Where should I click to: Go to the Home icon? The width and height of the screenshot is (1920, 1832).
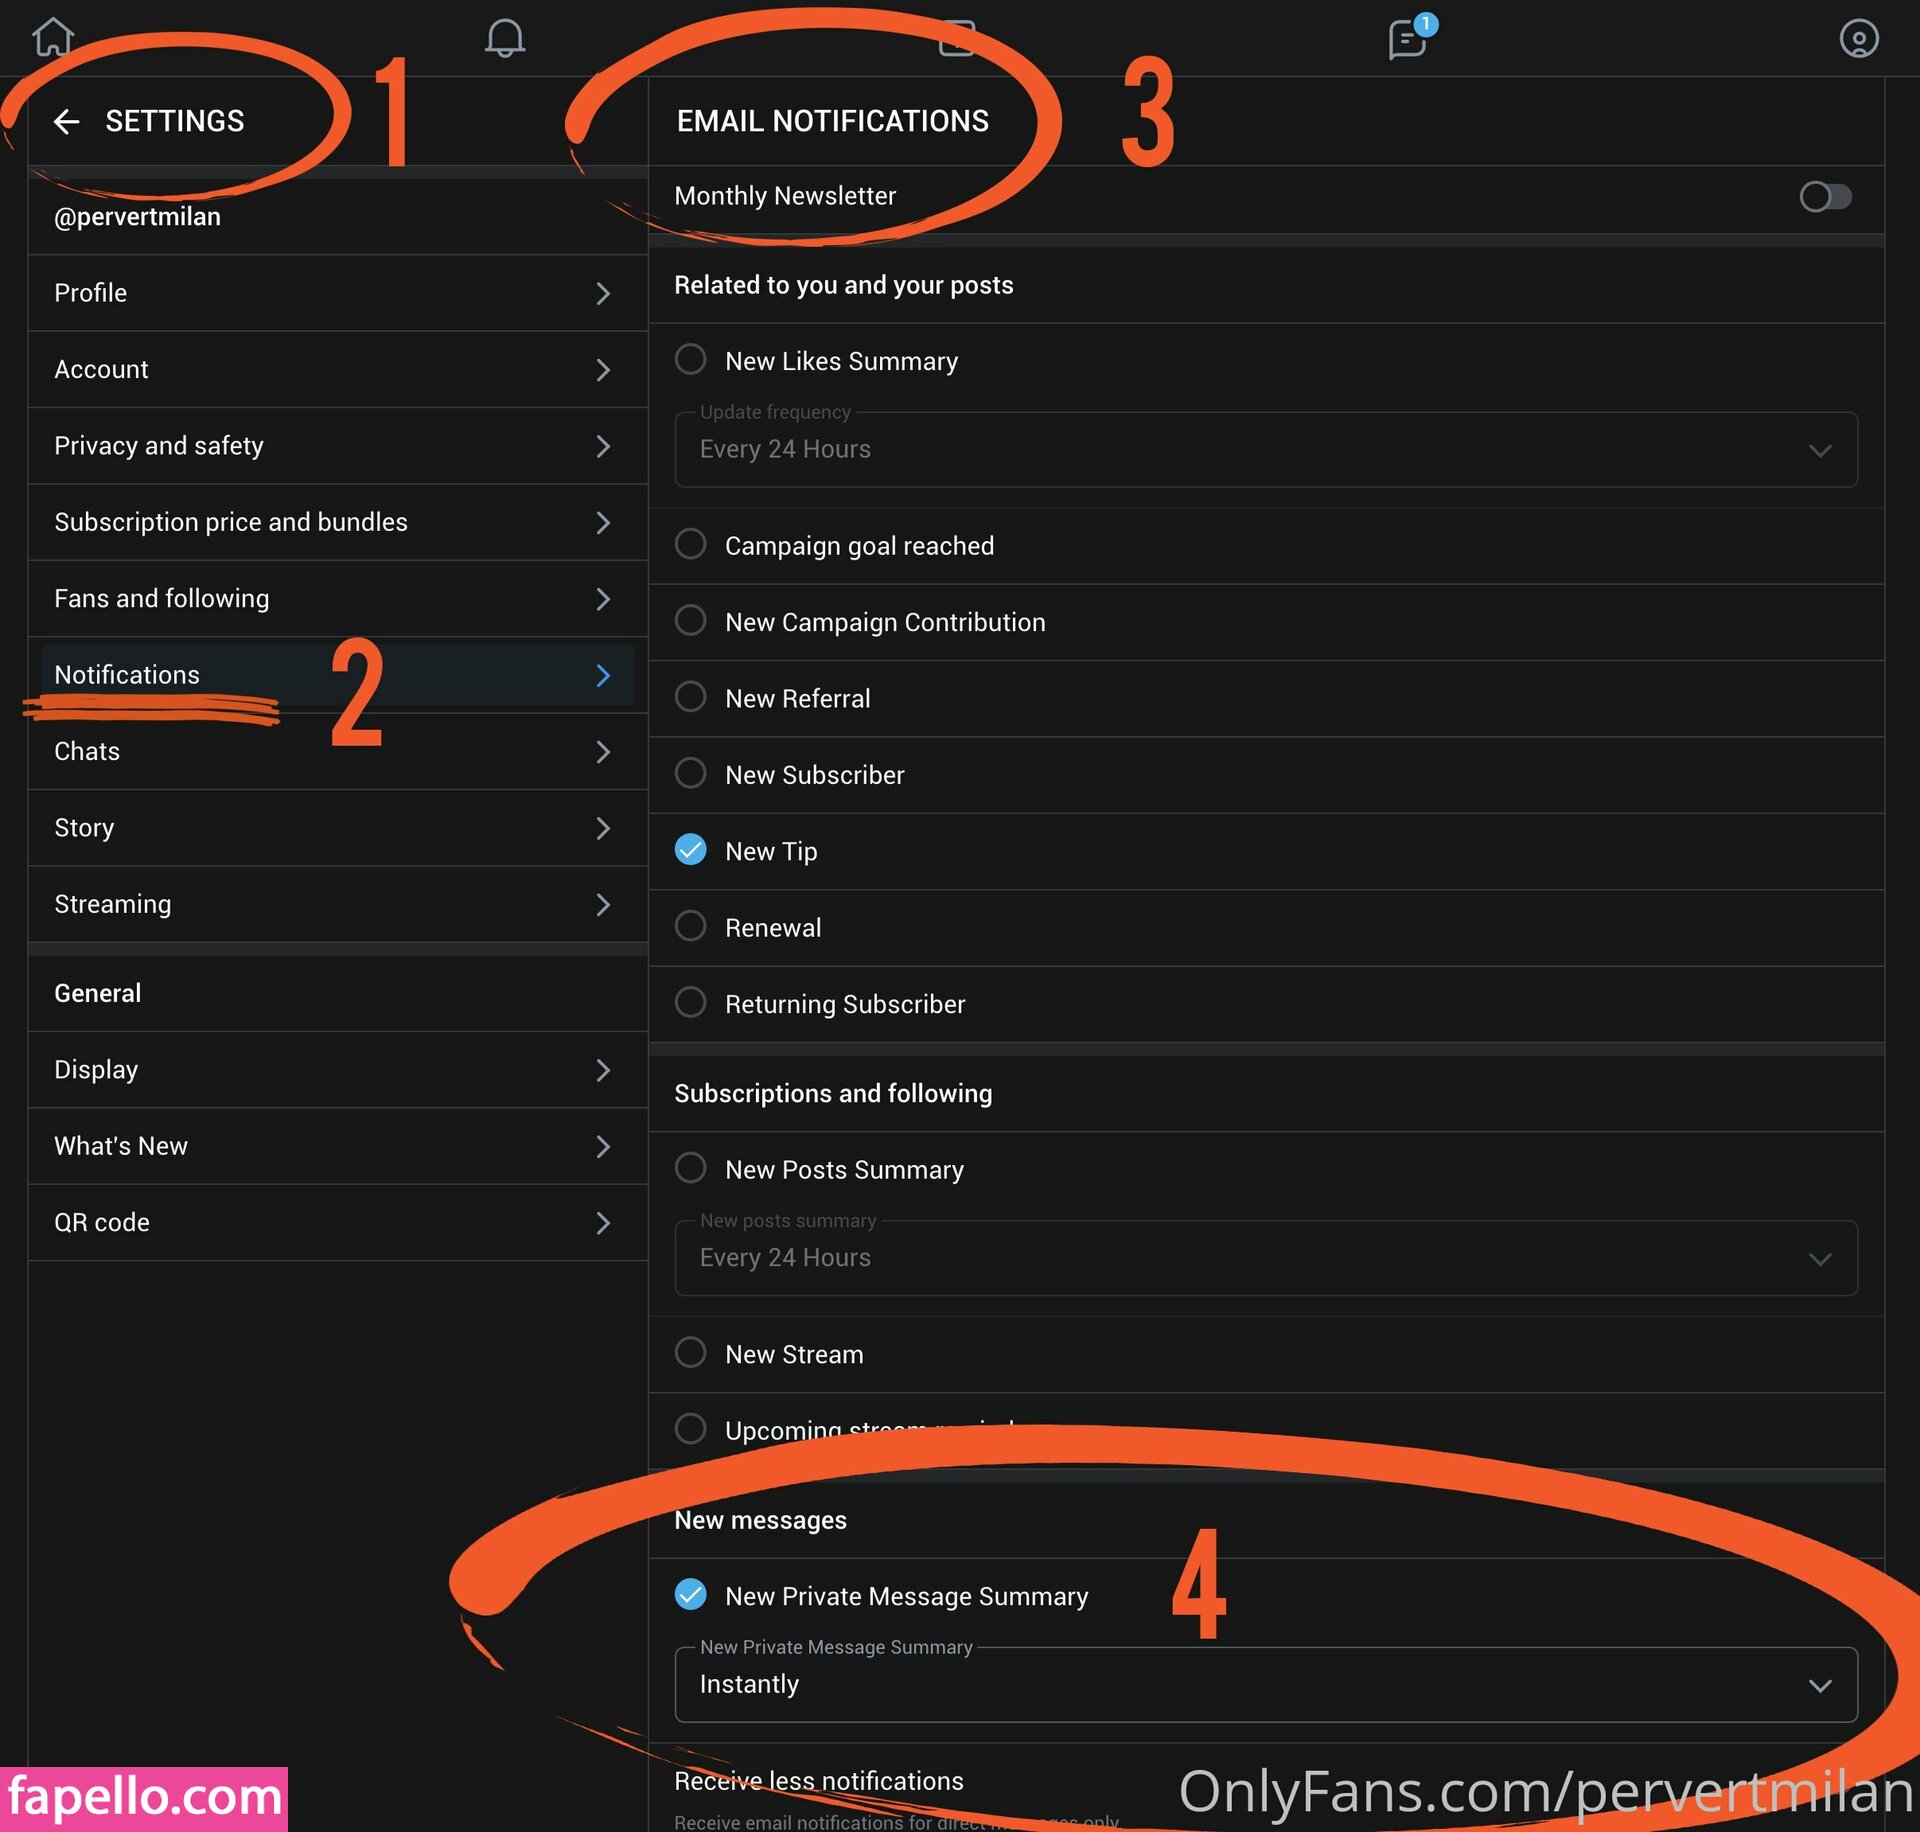click(x=53, y=38)
